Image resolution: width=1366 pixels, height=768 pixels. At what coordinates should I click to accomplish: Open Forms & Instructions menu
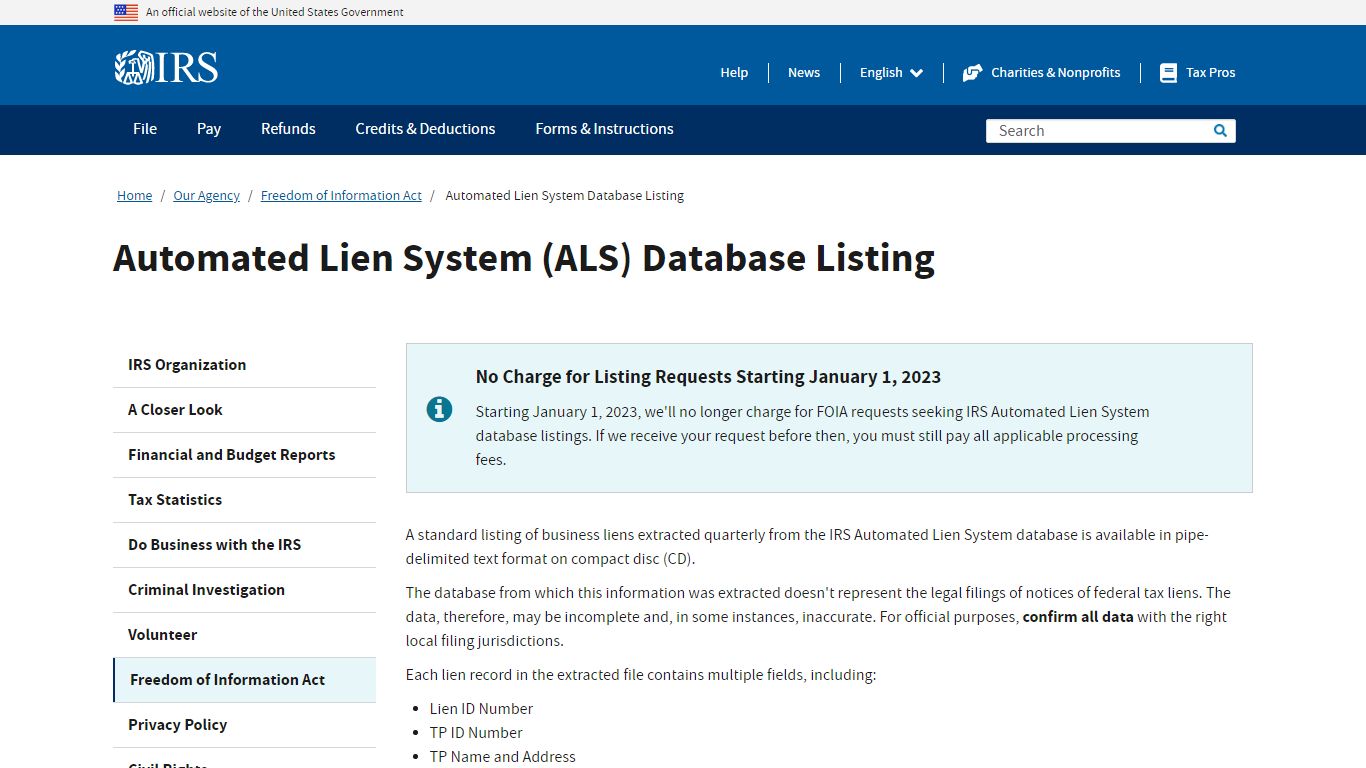coord(604,129)
